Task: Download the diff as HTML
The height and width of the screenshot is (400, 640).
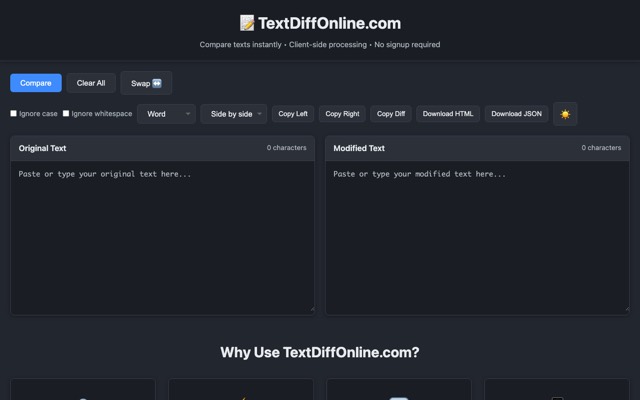Action: [x=448, y=114]
